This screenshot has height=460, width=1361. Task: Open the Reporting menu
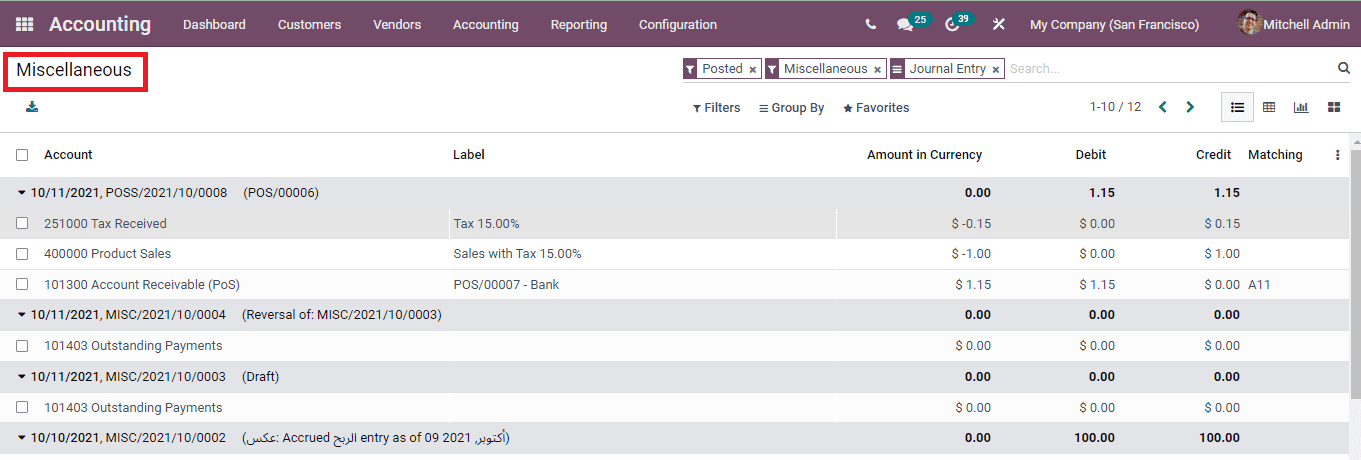[x=579, y=24]
